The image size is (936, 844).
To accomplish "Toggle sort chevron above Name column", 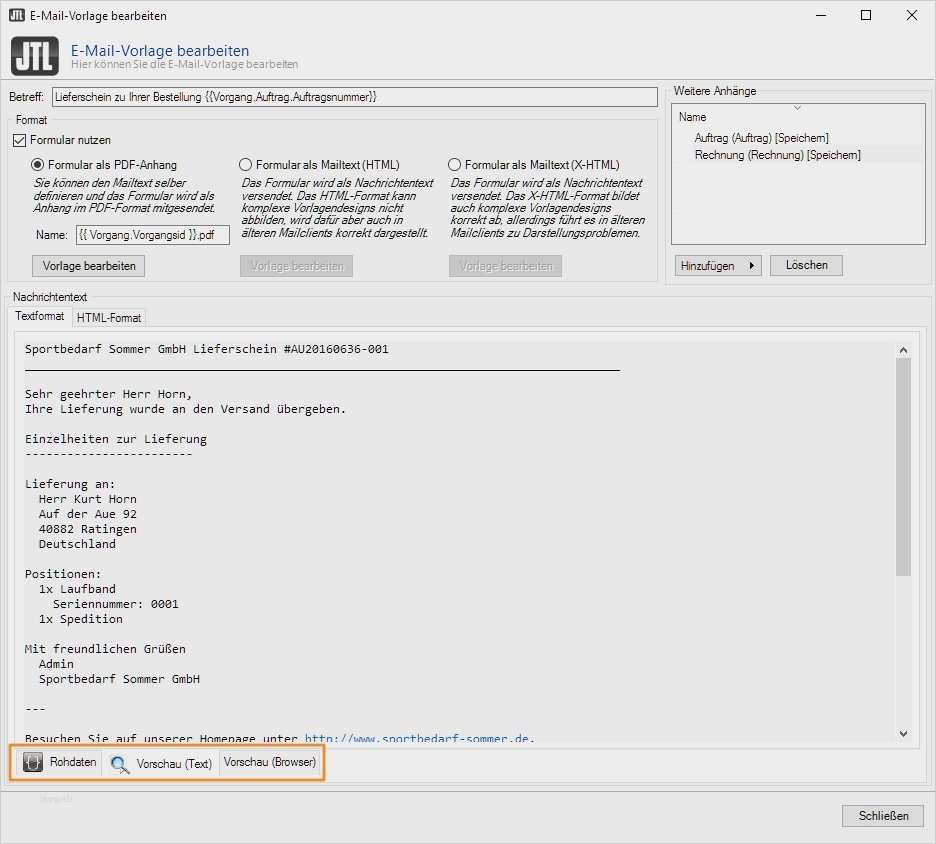I will (x=797, y=107).
